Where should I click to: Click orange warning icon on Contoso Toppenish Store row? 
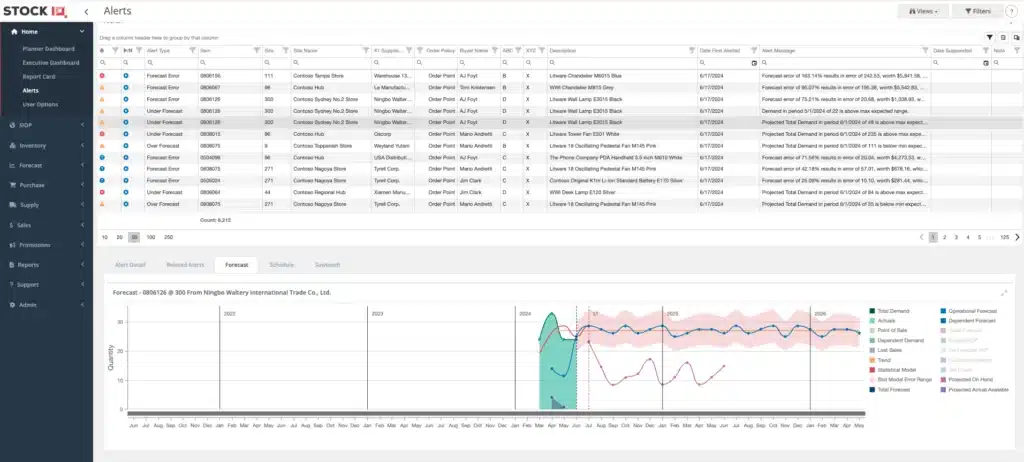(x=102, y=146)
